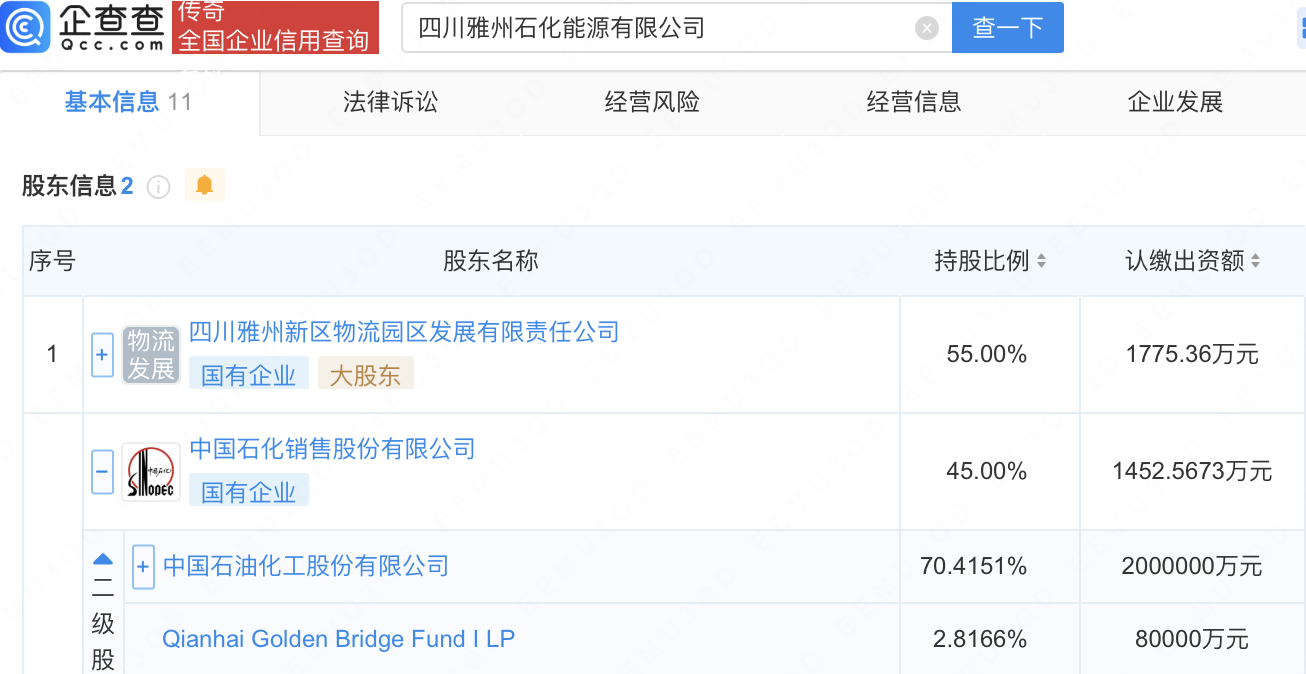Sort by 持股比例 column arrows
The width and height of the screenshot is (1306, 674).
point(1041,262)
